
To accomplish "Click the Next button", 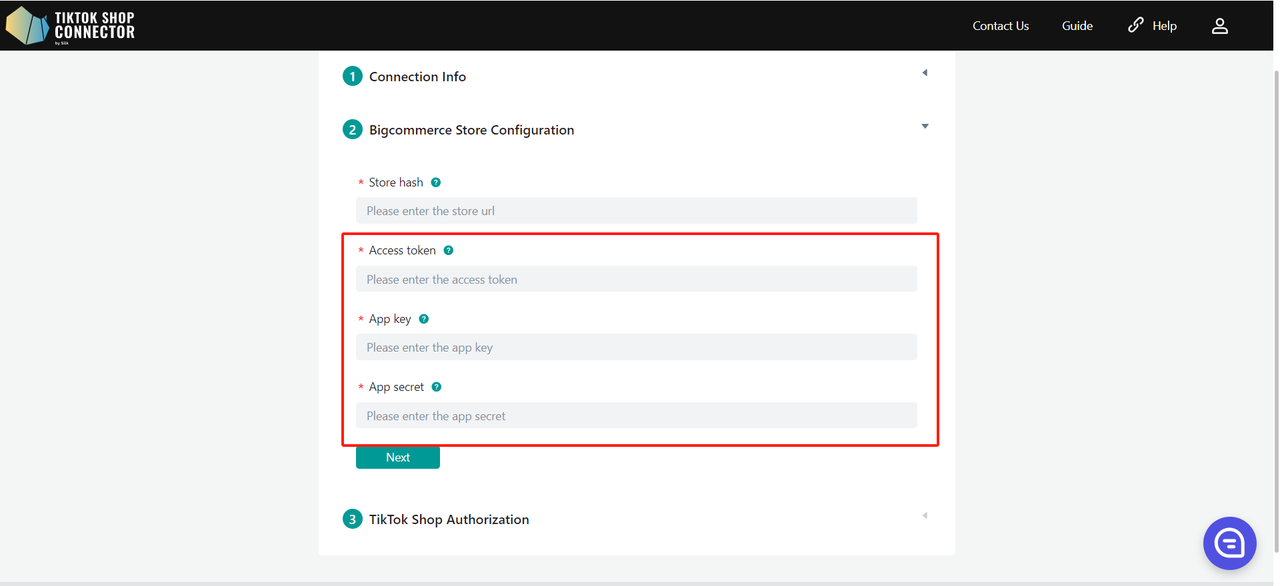I will pos(398,457).
